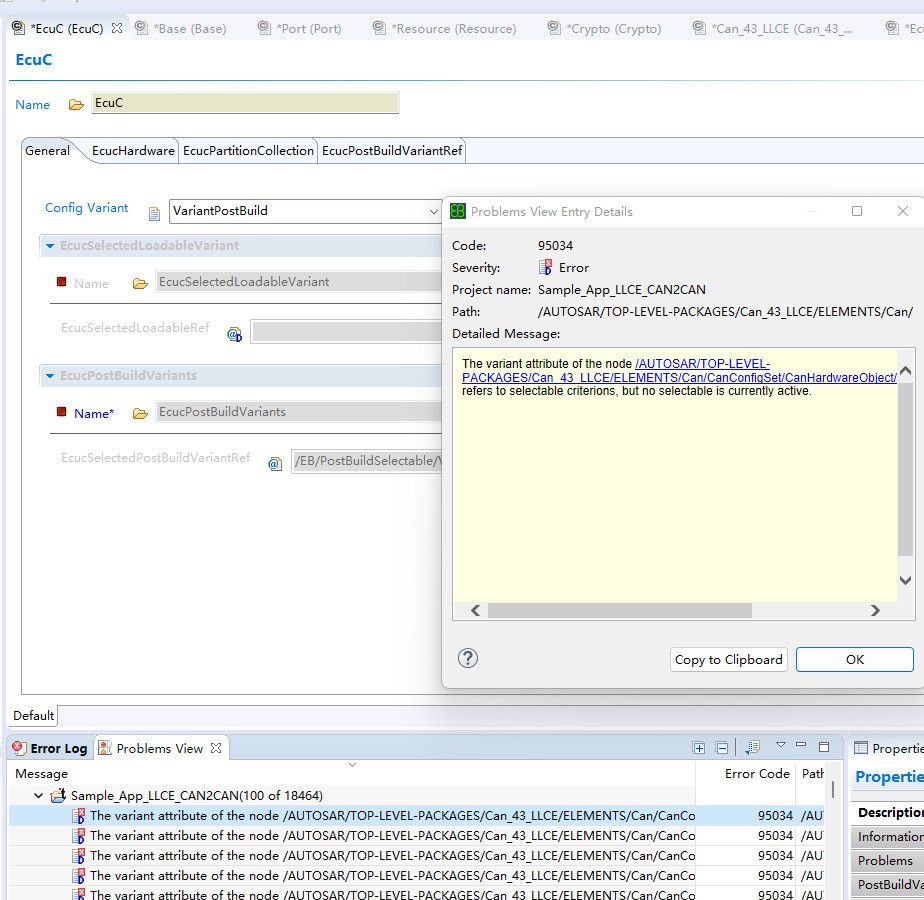
Task: Click the horizontal scrollbar thumb in dialog
Action: (x=620, y=611)
